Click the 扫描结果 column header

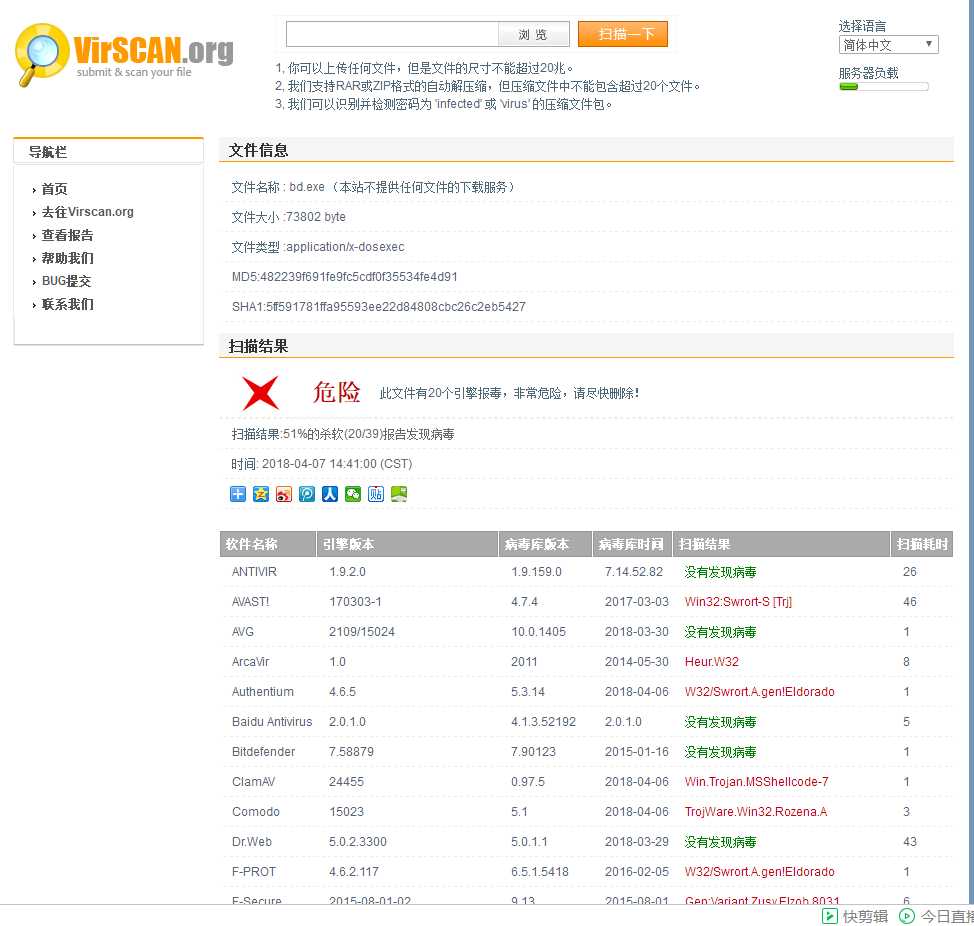[x=781, y=544]
